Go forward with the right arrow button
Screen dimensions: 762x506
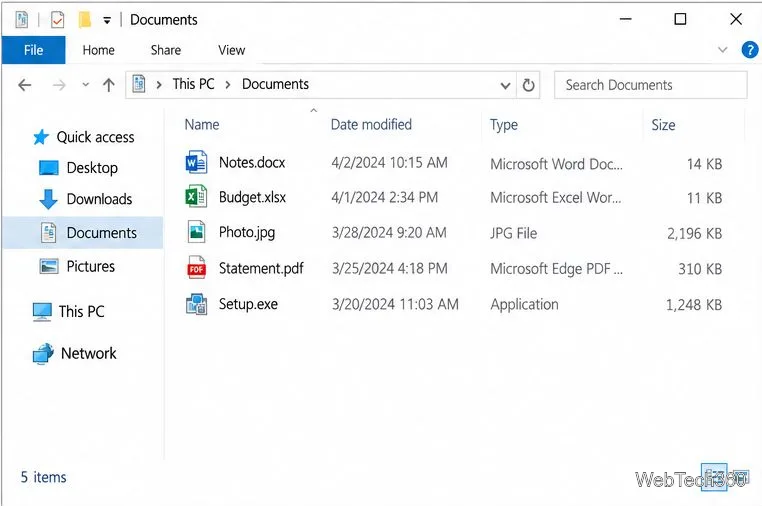pos(59,86)
